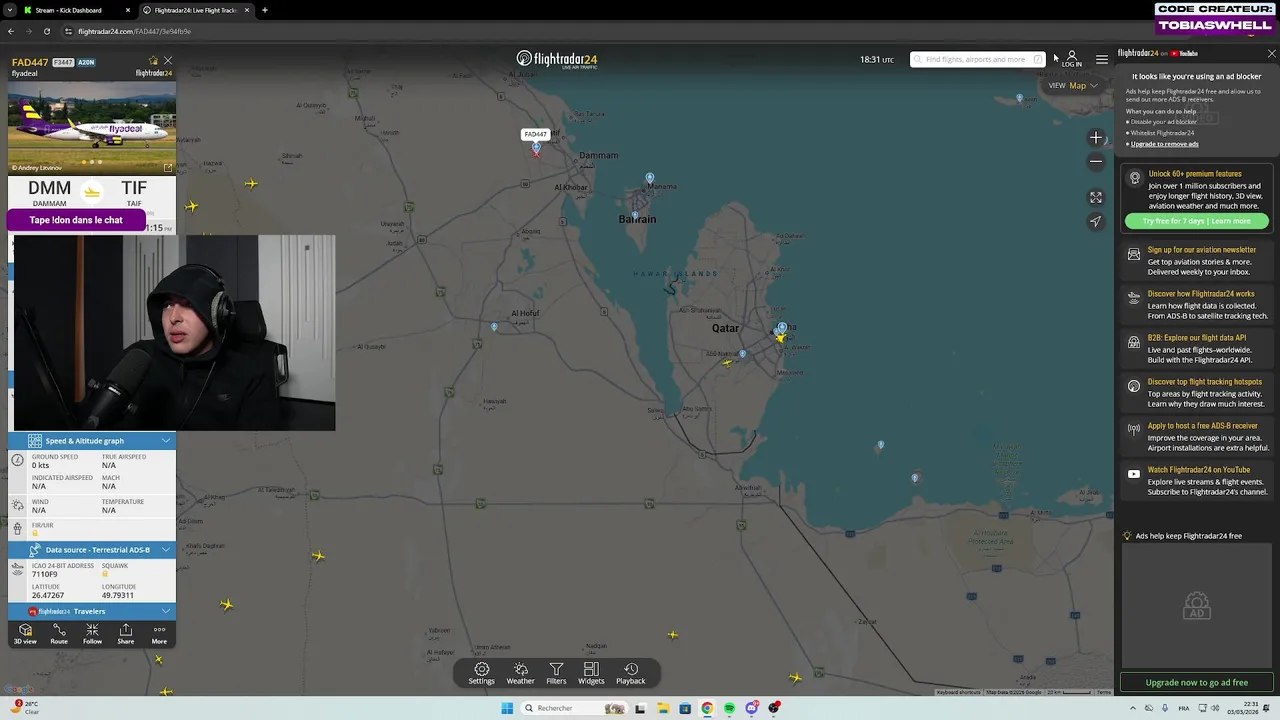Switch to the Stream - Kick Dashboard tab
The height and width of the screenshot is (720, 1280).
[78, 10]
